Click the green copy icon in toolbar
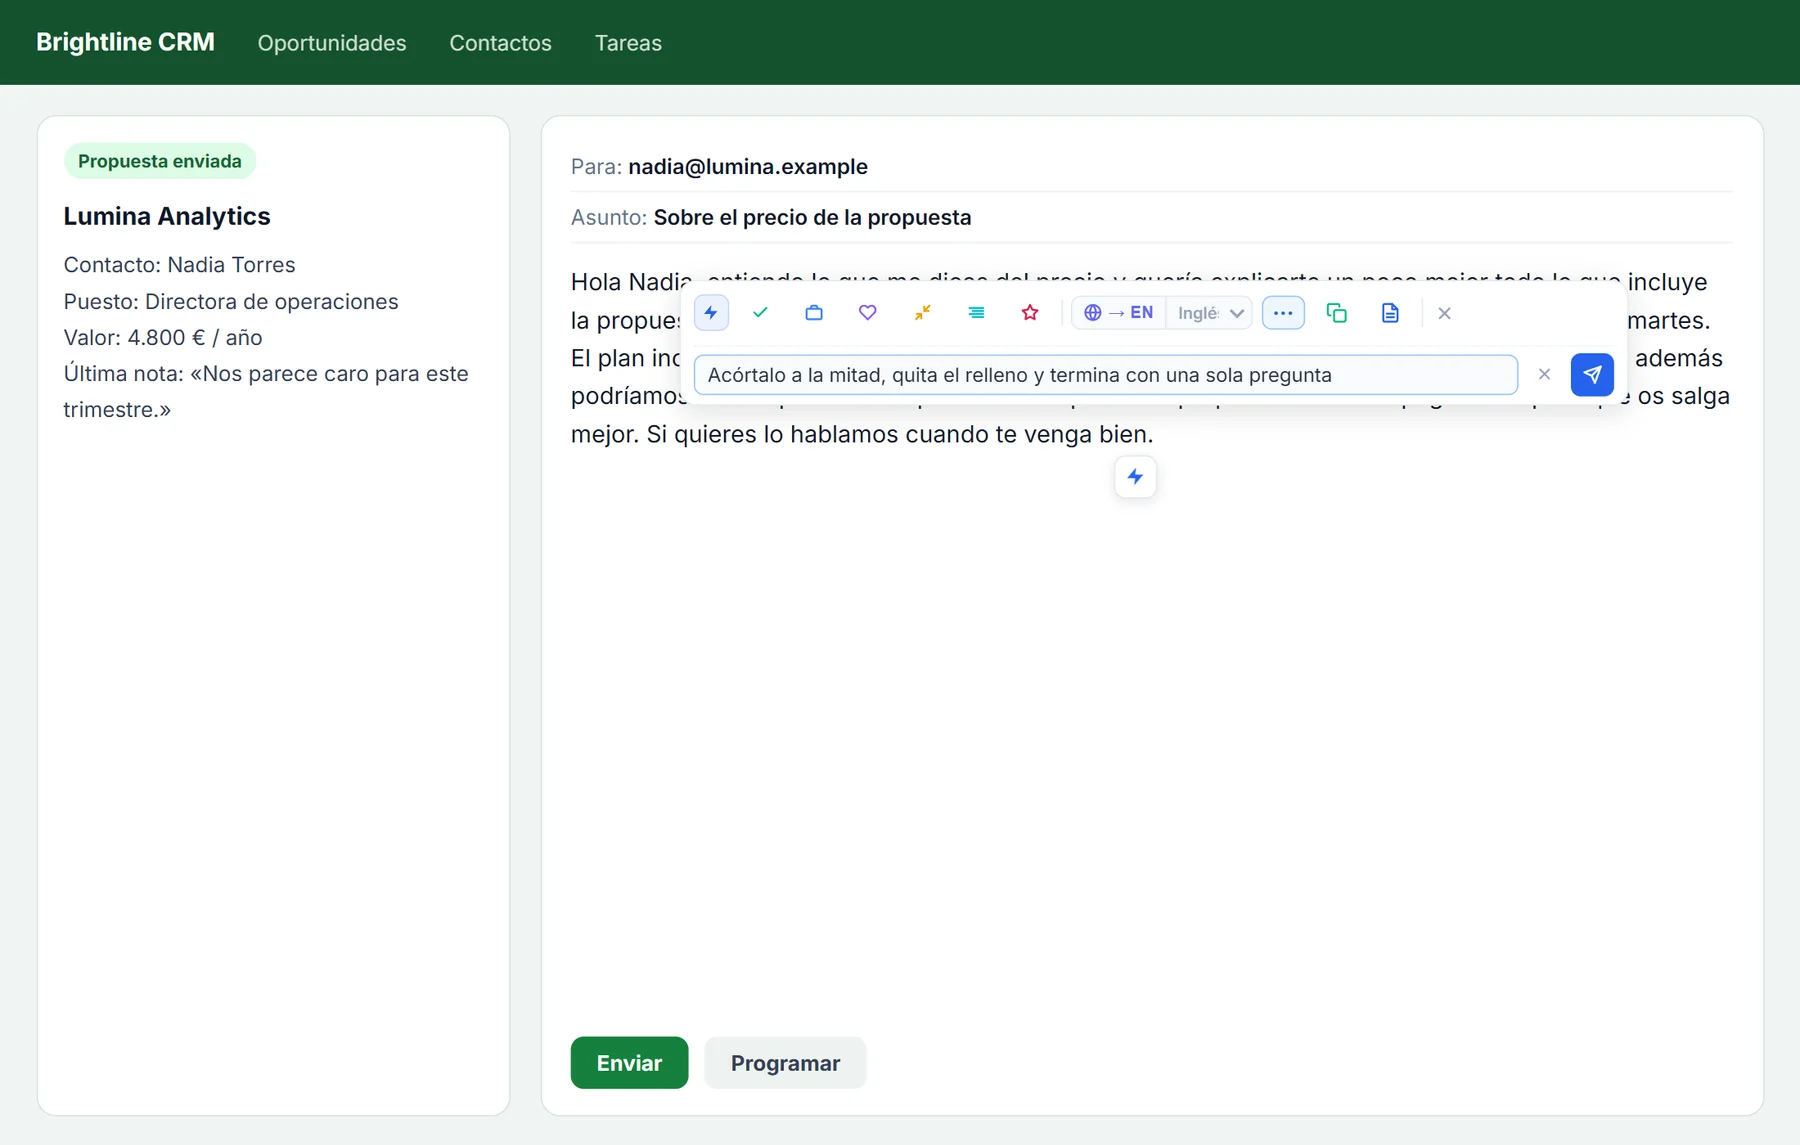This screenshot has width=1800, height=1145. (1337, 313)
